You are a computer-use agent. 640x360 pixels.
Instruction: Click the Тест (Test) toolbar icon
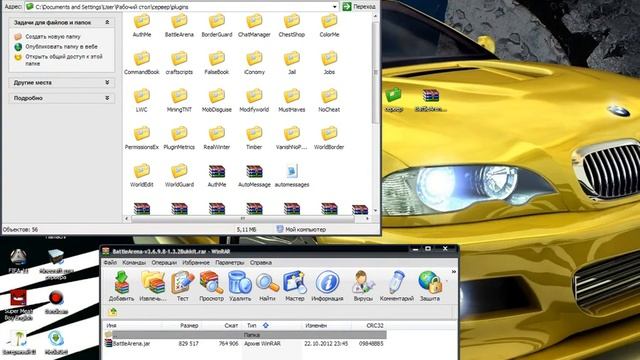[x=182, y=286]
